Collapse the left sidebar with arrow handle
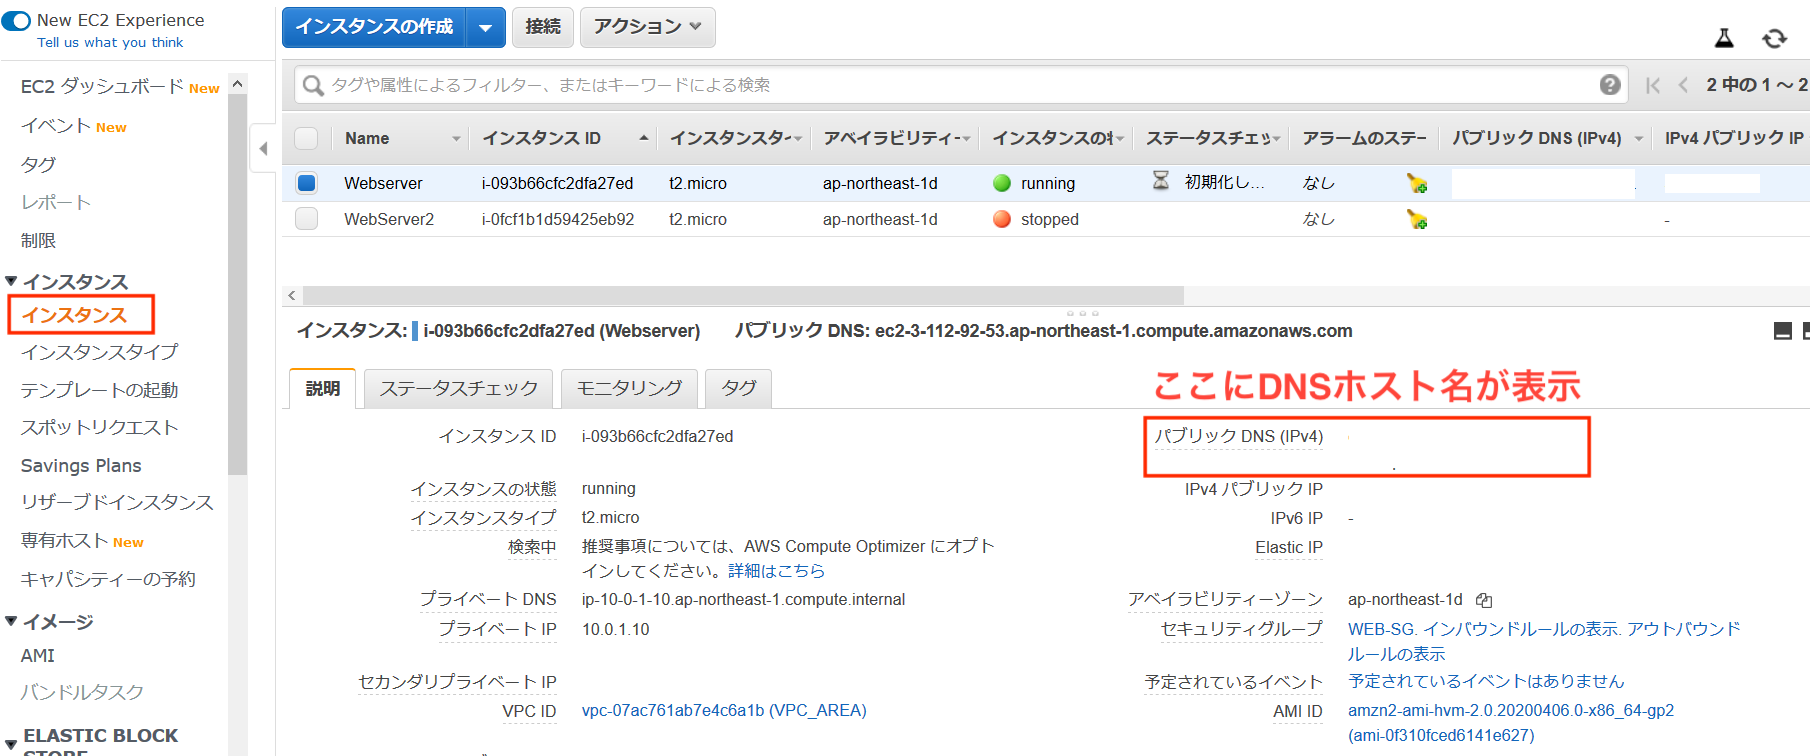The image size is (1810, 756). coord(263,149)
